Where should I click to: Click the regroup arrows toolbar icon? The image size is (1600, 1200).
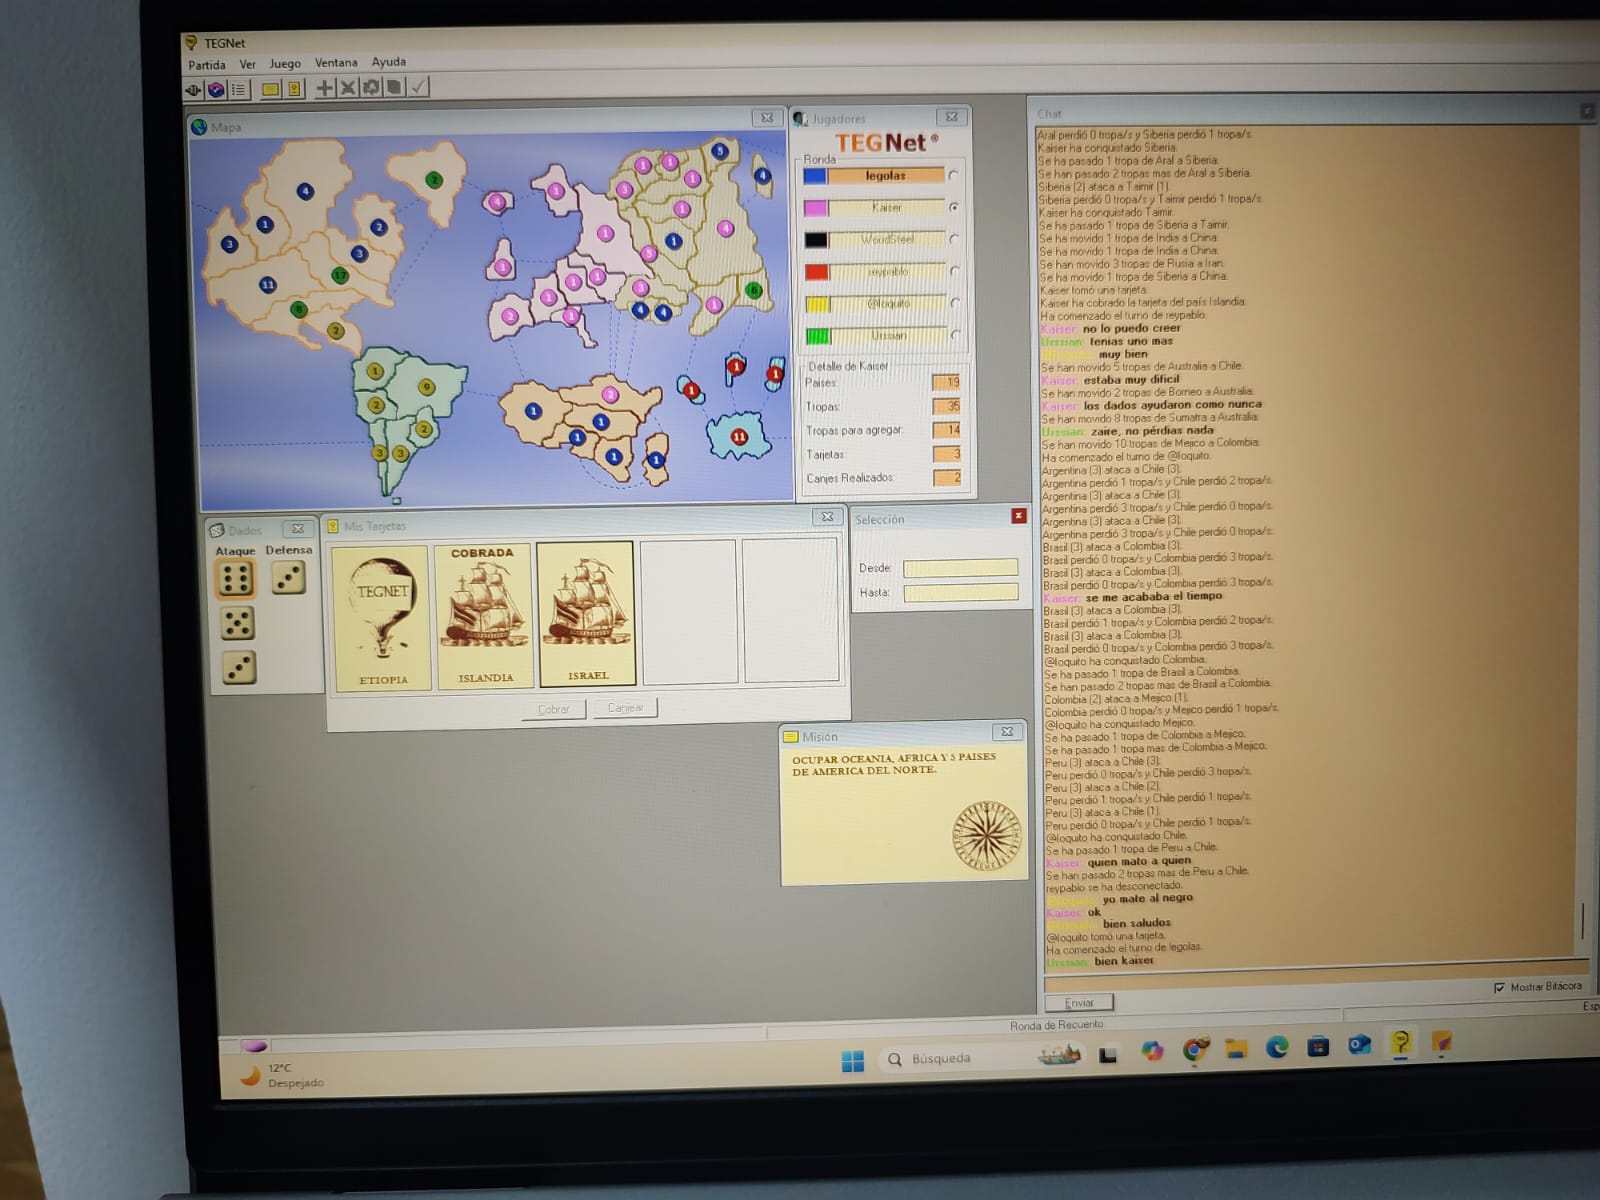click(371, 88)
